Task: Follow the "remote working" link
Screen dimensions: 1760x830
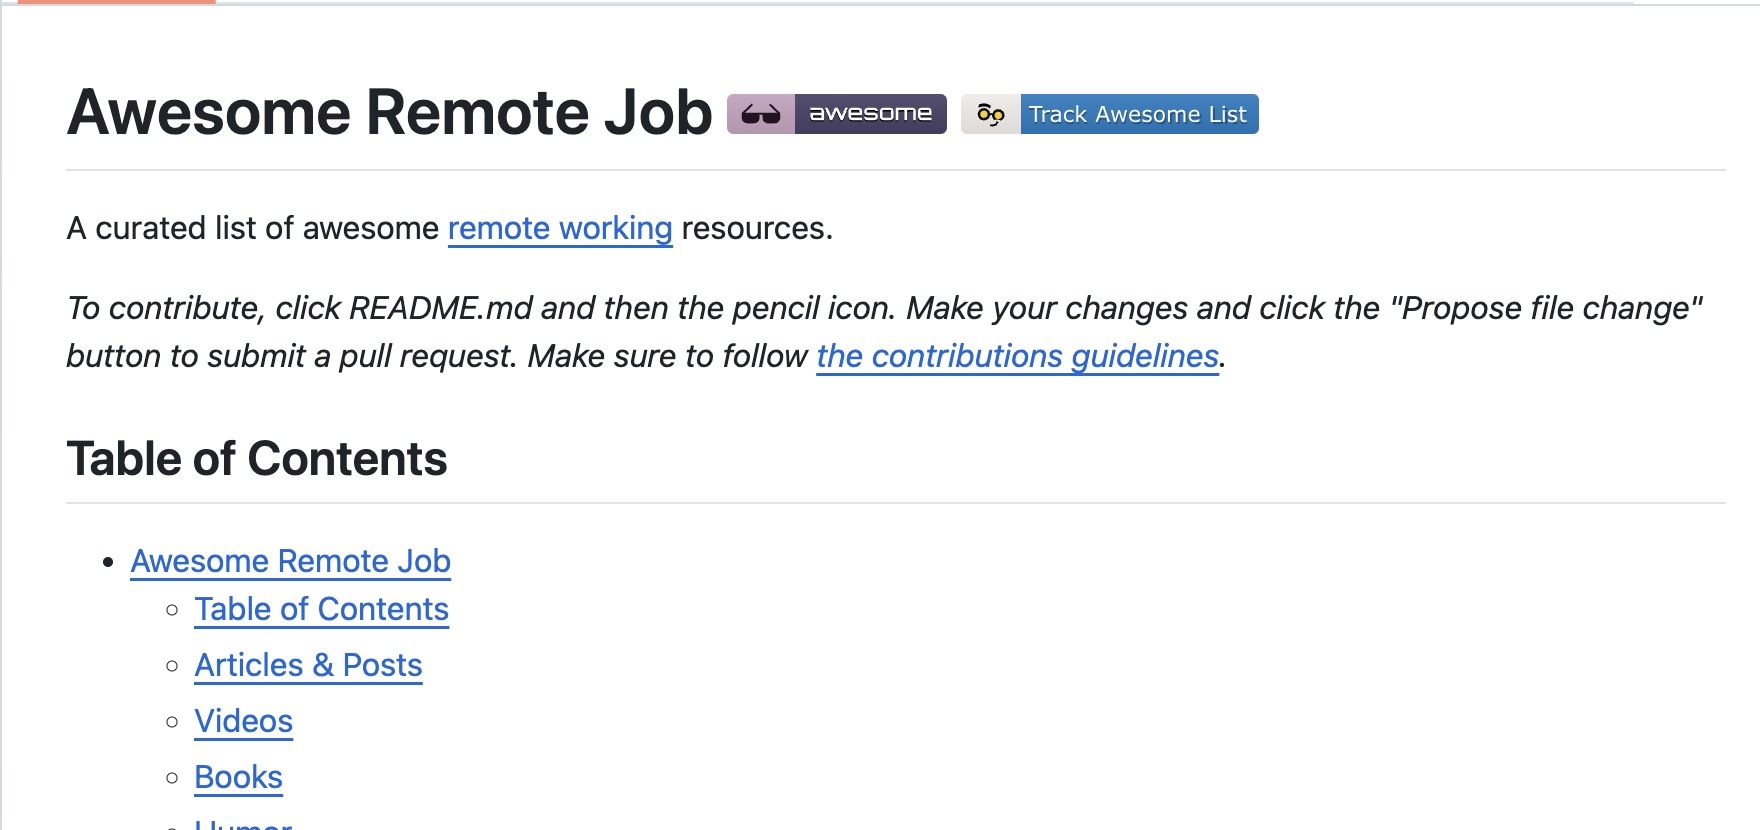Action: pos(560,229)
